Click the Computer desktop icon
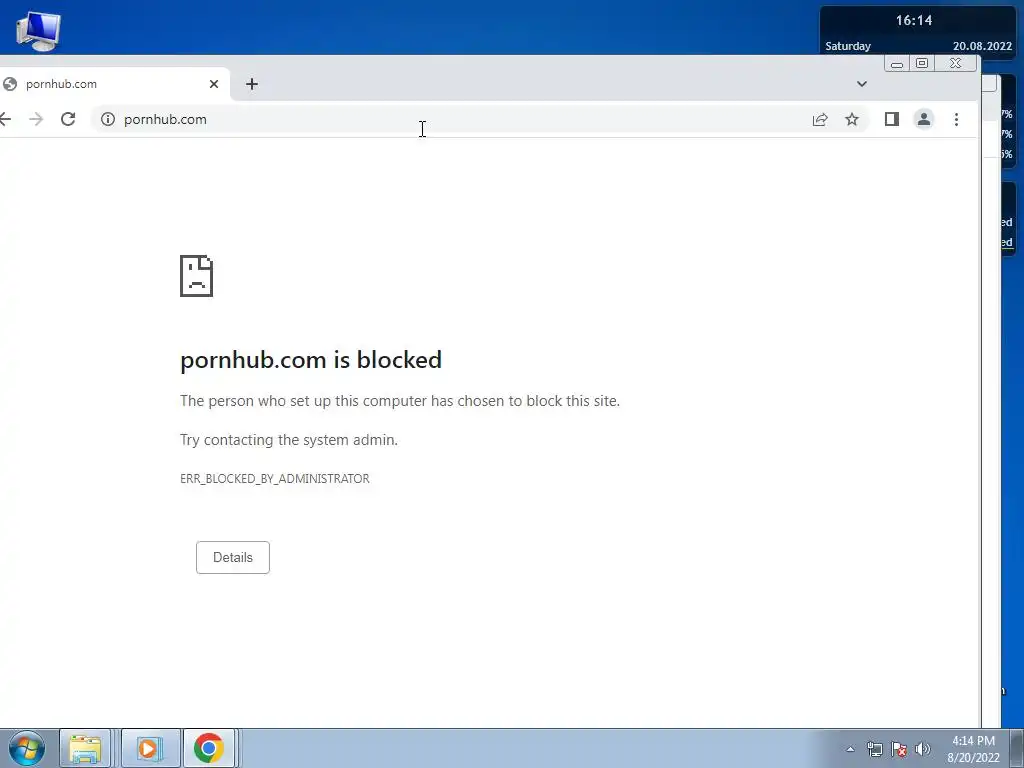 click(38, 31)
